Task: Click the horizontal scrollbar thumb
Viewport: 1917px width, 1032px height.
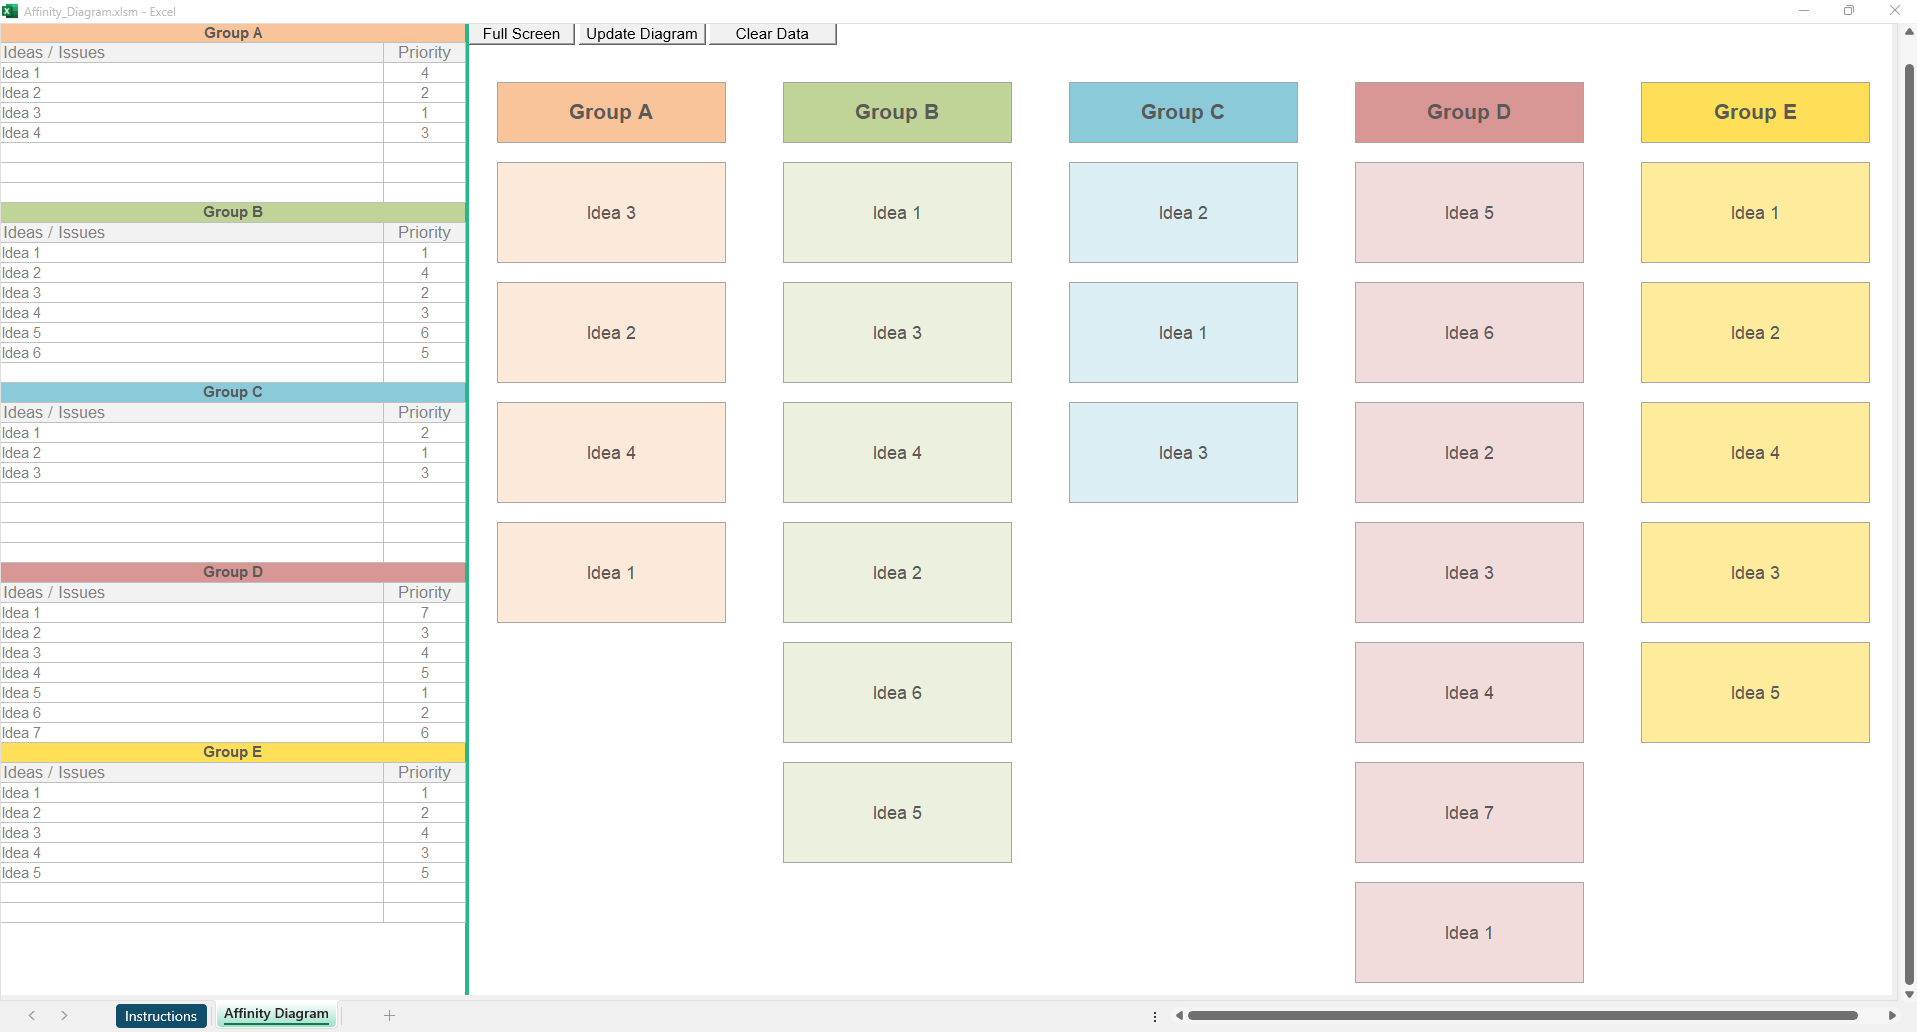Action: tap(1520, 1016)
